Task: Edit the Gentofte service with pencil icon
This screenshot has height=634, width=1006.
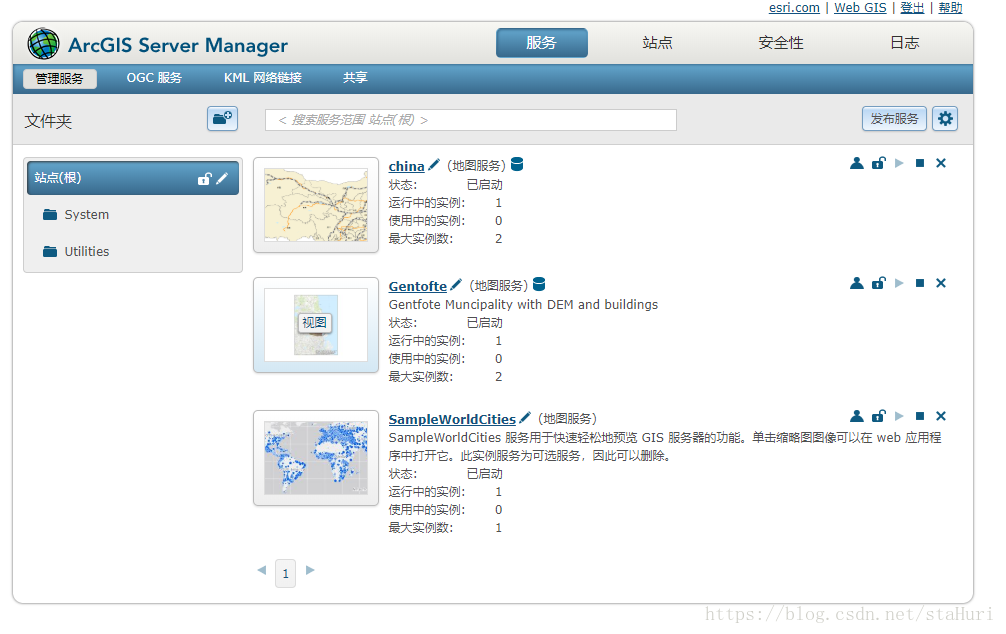Action: click(x=456, y=285)
